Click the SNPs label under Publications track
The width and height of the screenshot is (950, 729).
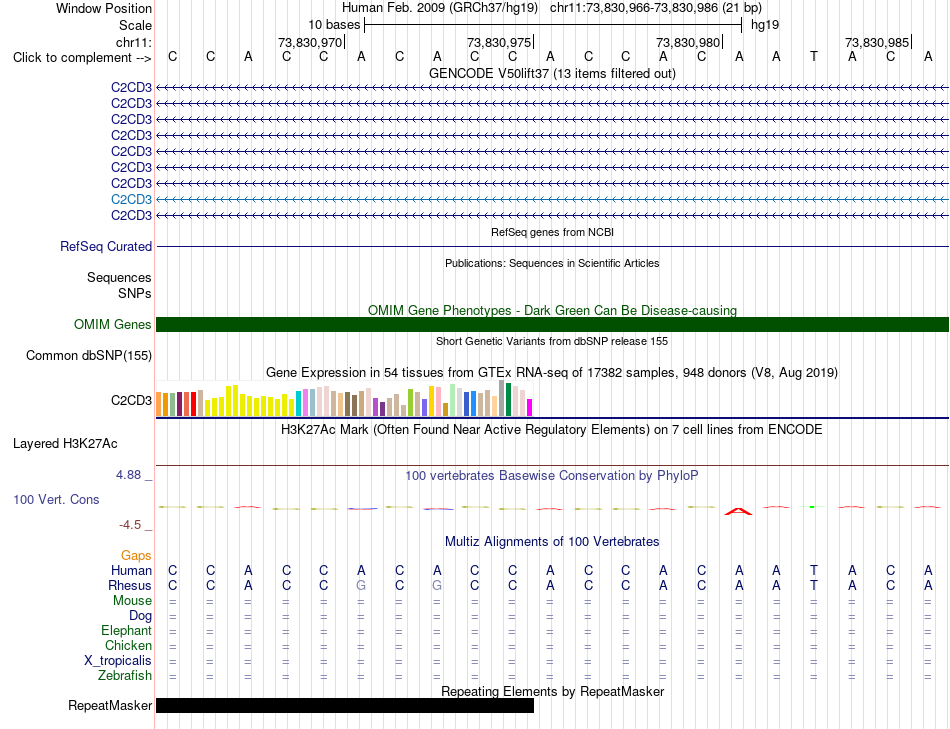click(x=135, y=293)
